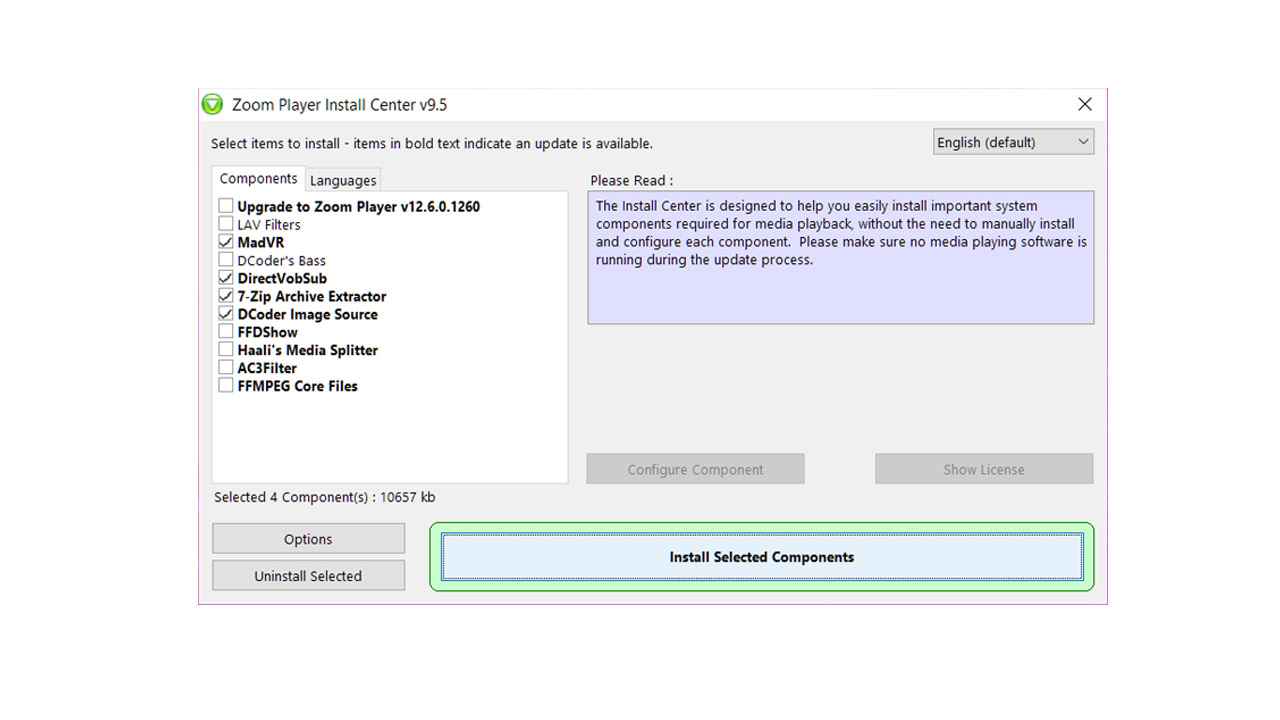The image size is (1280, 720).
Task: Select the MadVR list item text
Action: tap(261, 243)
